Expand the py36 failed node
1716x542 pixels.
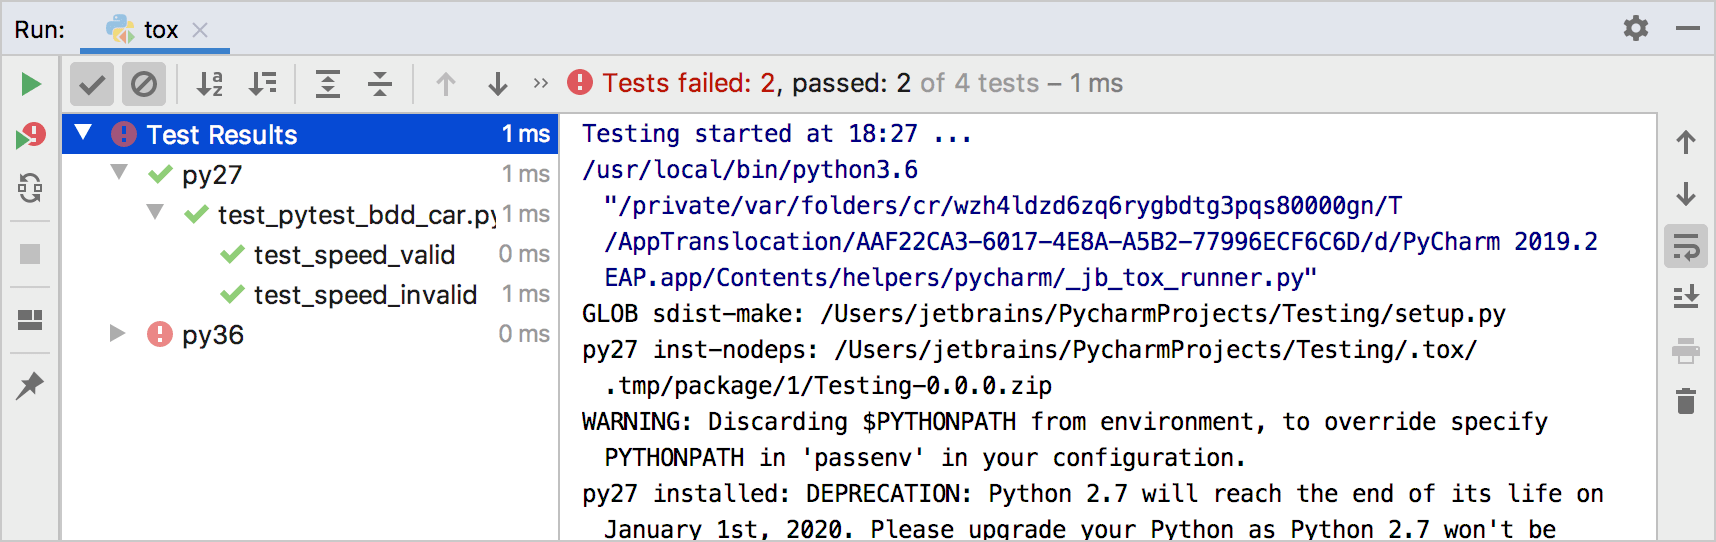pos(118,333)
